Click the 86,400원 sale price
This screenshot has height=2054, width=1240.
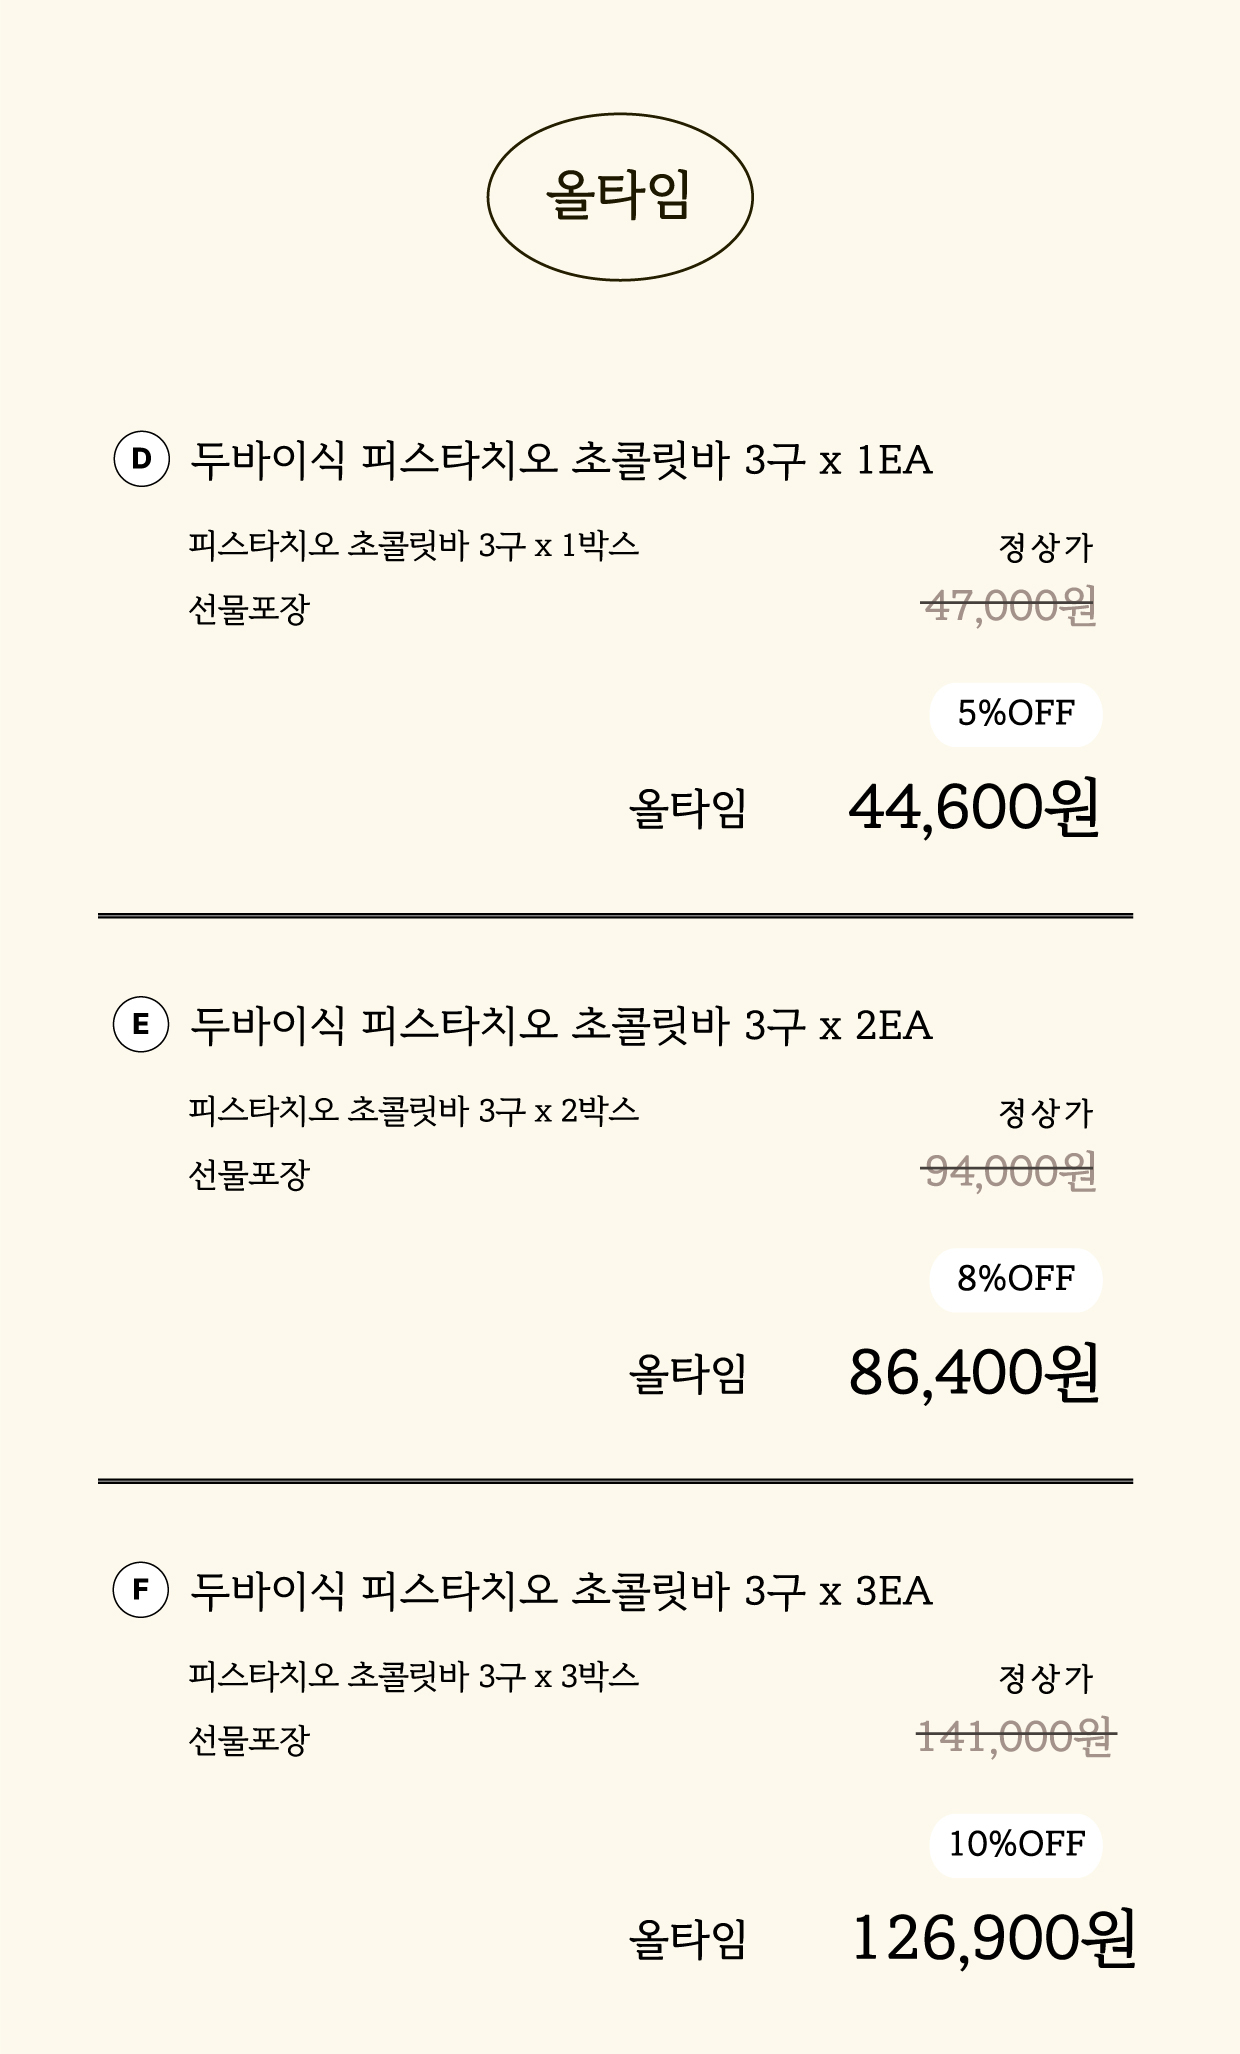click(x=973, y=1373)
